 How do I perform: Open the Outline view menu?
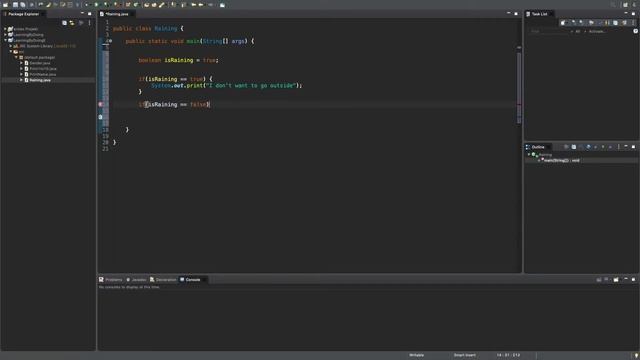618,147
